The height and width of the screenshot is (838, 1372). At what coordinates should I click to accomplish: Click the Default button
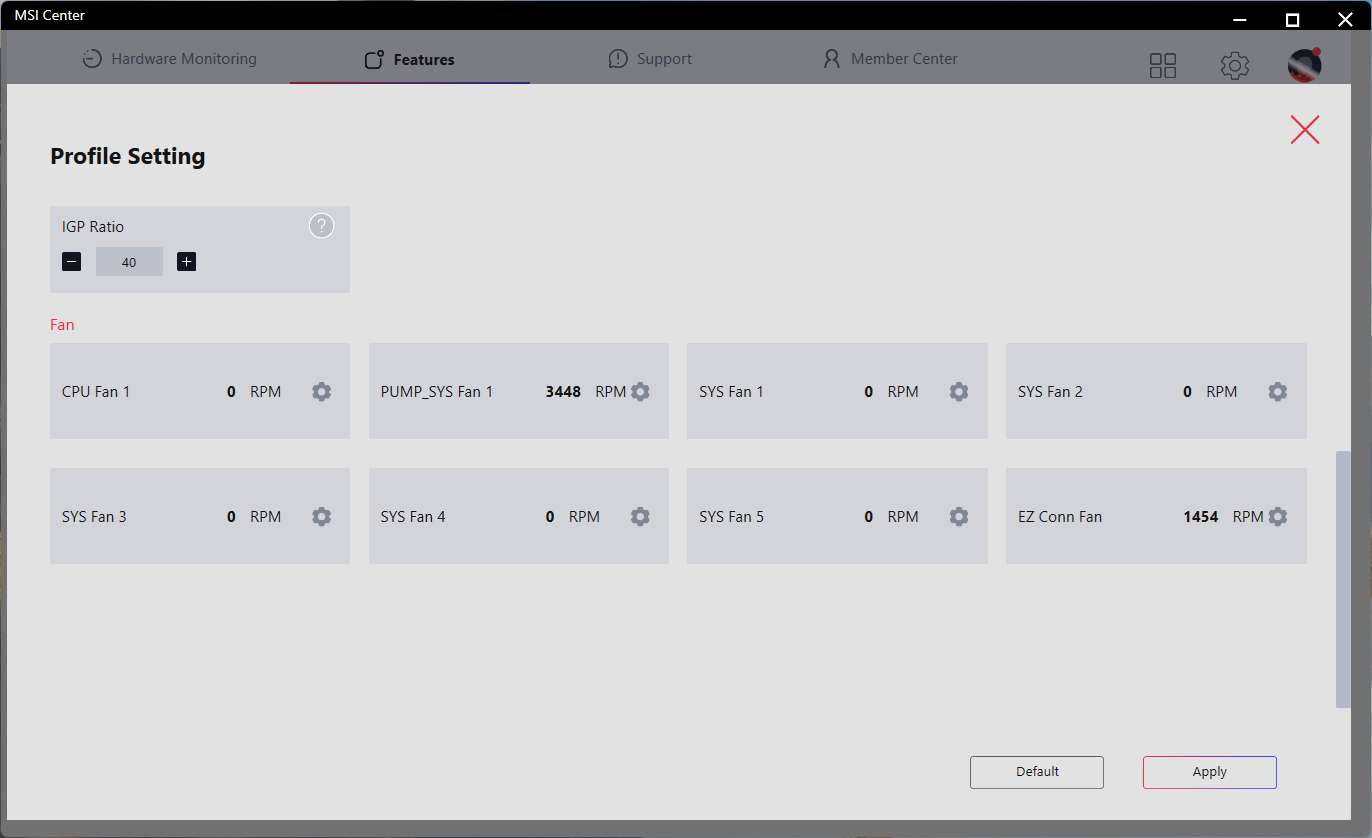(1037, 772)
